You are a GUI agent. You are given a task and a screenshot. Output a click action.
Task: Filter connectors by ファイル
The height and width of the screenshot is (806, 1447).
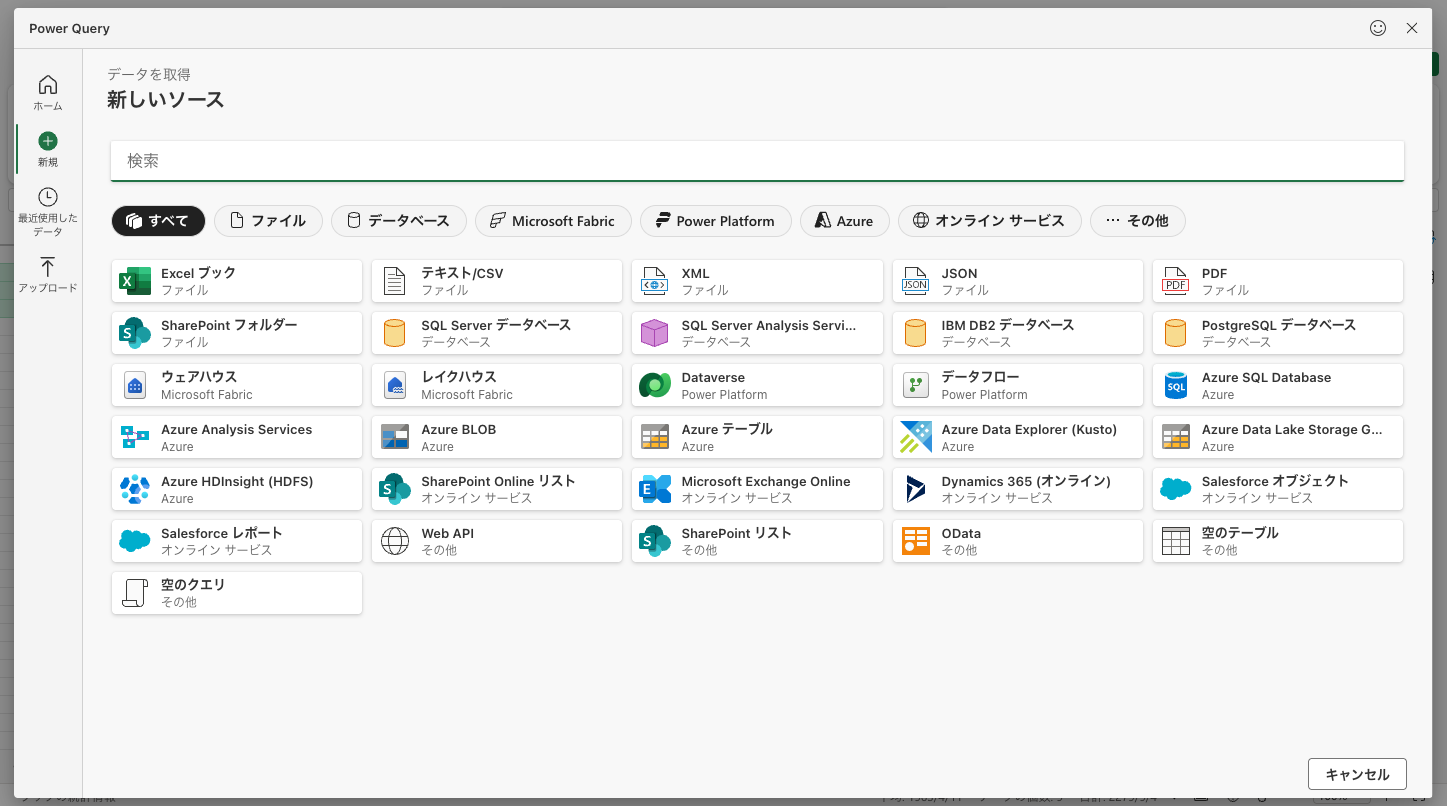(x=268, y=221)
